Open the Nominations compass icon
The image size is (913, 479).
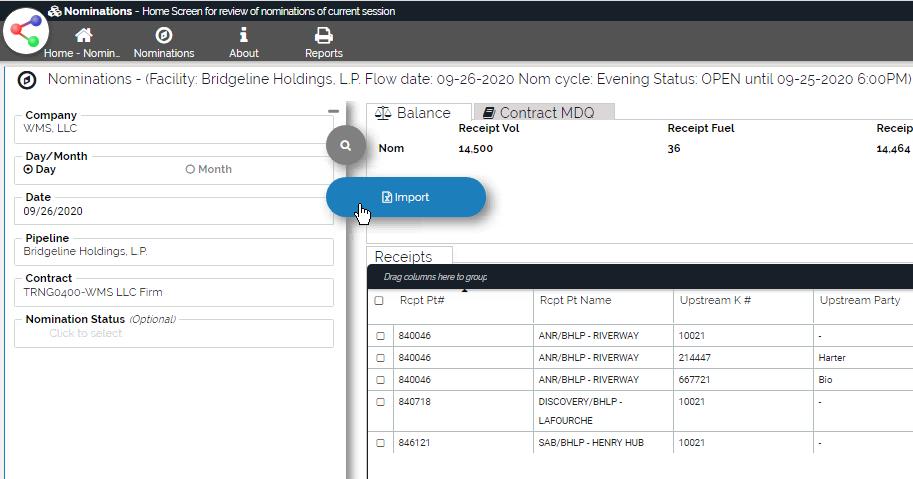(164, 36)
